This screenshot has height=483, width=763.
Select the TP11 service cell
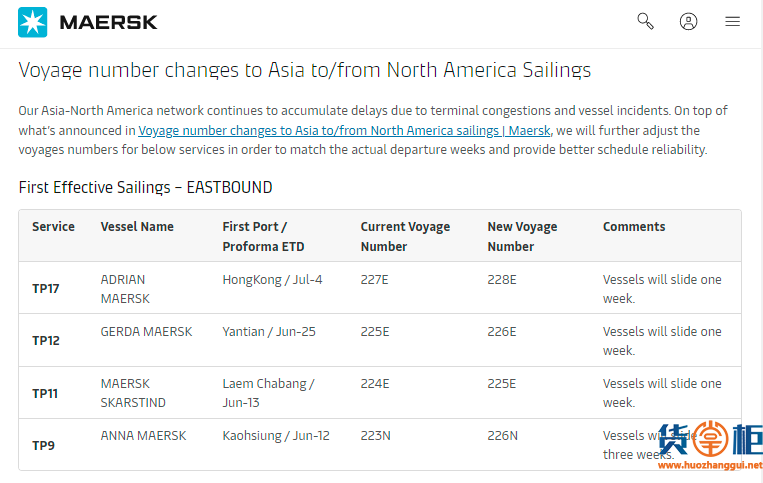(45, 393)
